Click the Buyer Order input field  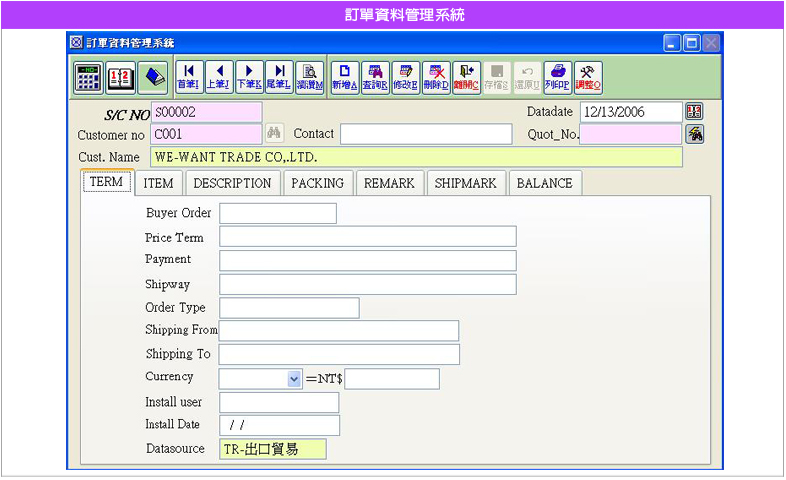tap(278, 213)
